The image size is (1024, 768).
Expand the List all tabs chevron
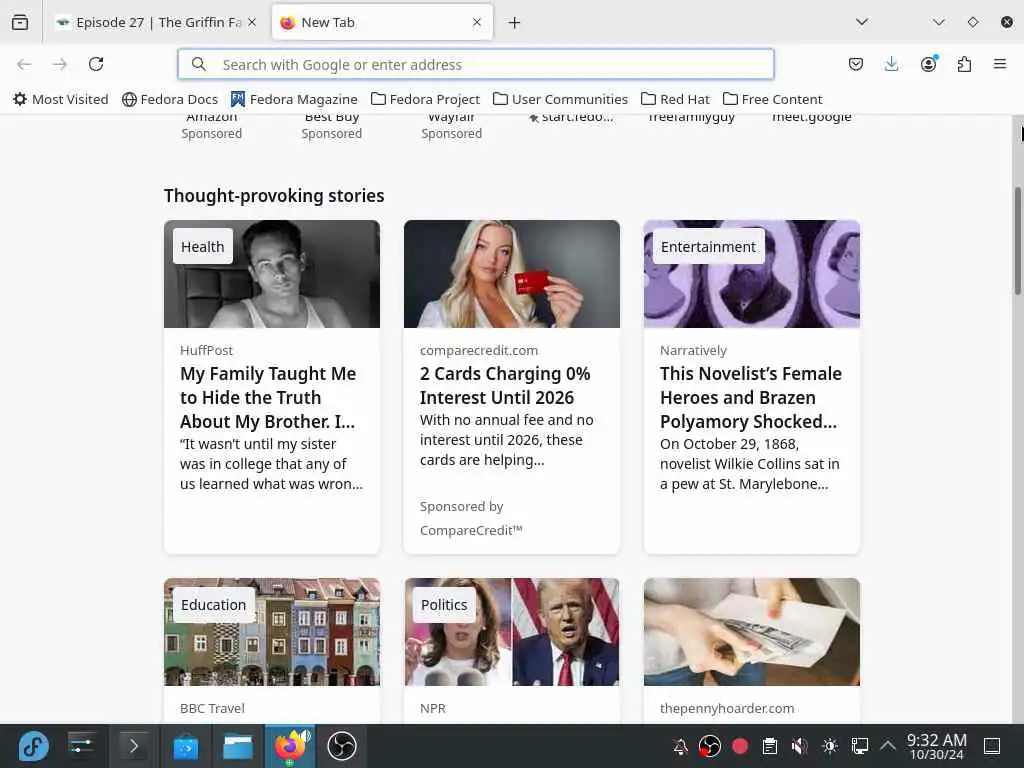(x=862, y=22)
